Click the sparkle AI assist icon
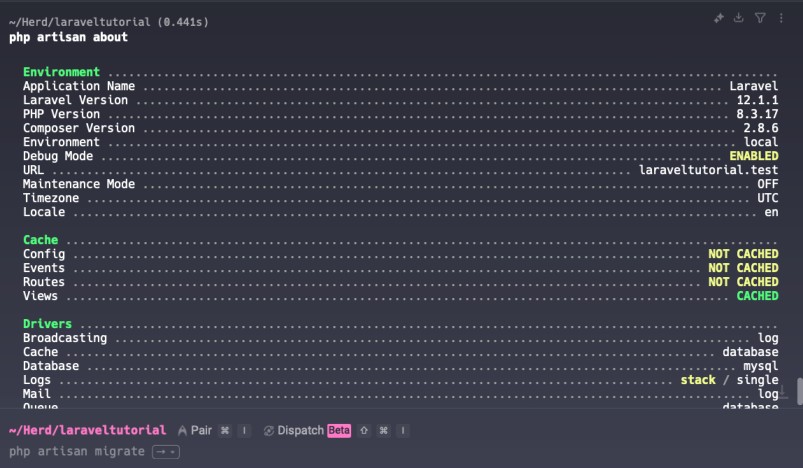Viewport: 803px width, 468px height. click(719, 18)
